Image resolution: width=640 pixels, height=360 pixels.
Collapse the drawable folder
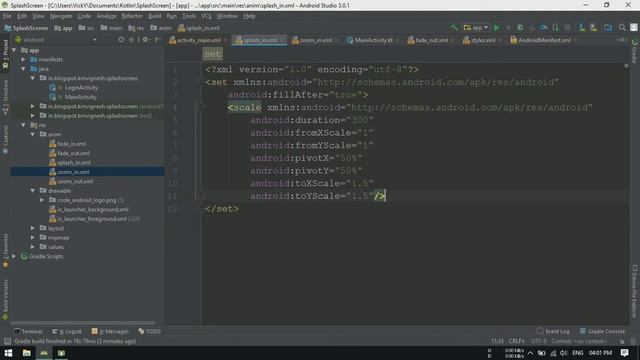(x=33, y=191)
